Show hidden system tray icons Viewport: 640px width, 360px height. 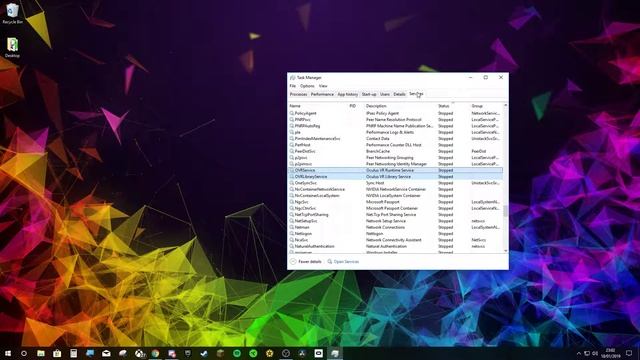coord(578,353)
